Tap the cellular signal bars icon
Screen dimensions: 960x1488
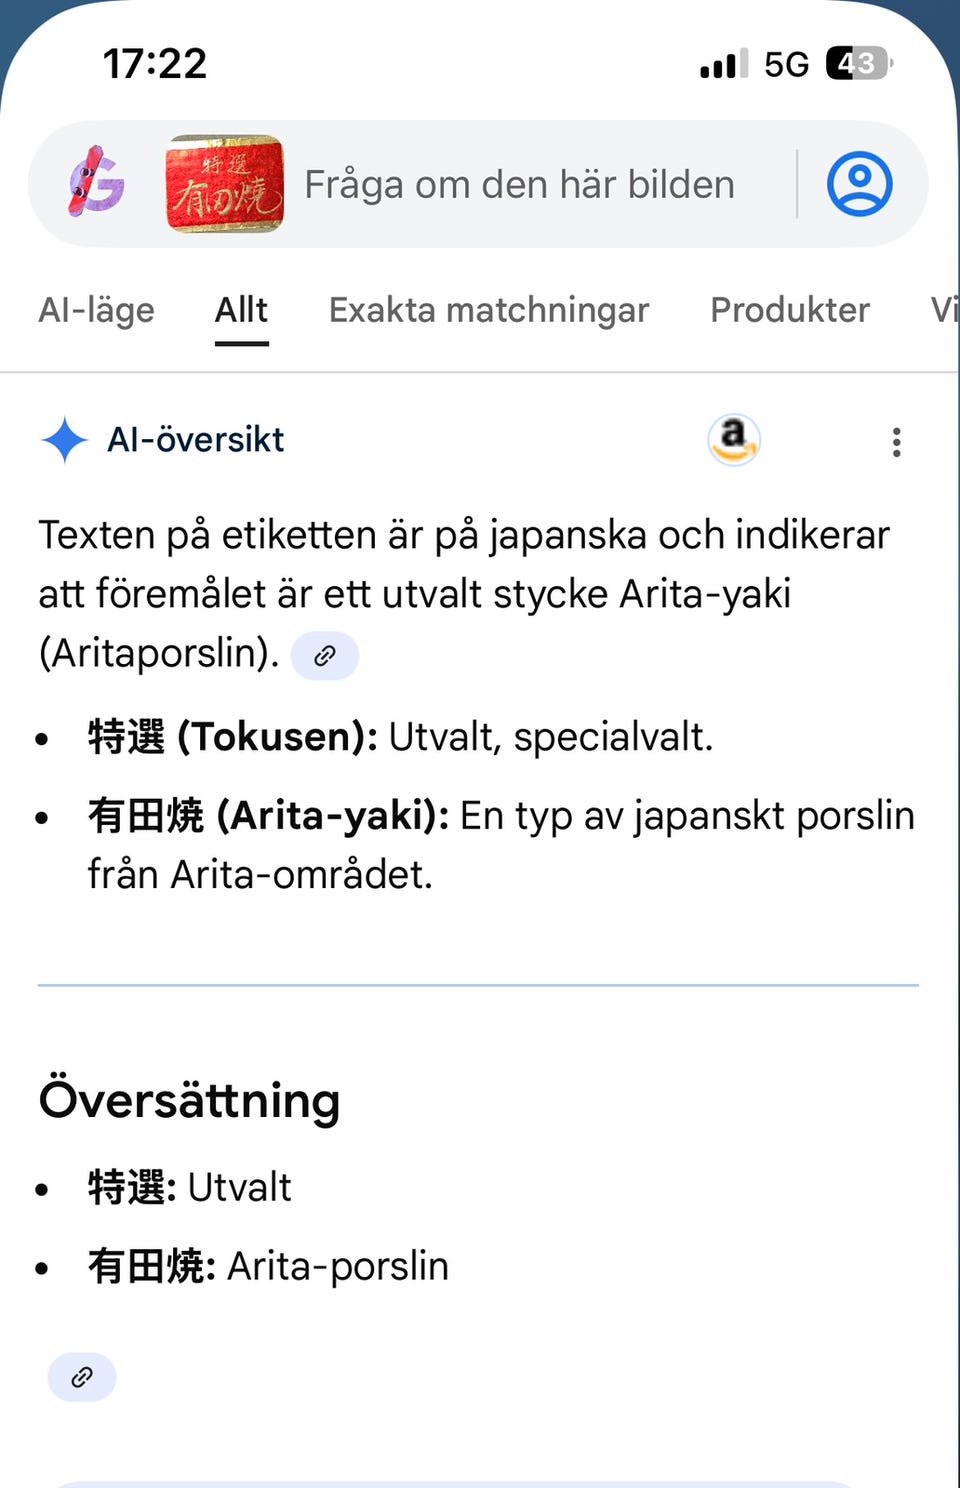(x=723, y=64)
